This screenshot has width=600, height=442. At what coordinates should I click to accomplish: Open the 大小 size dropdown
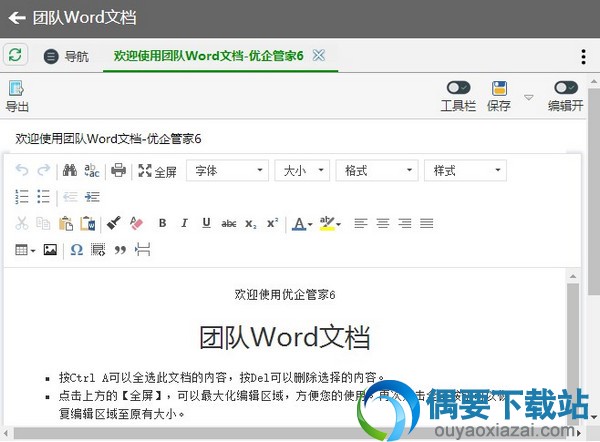click(302, 170)
